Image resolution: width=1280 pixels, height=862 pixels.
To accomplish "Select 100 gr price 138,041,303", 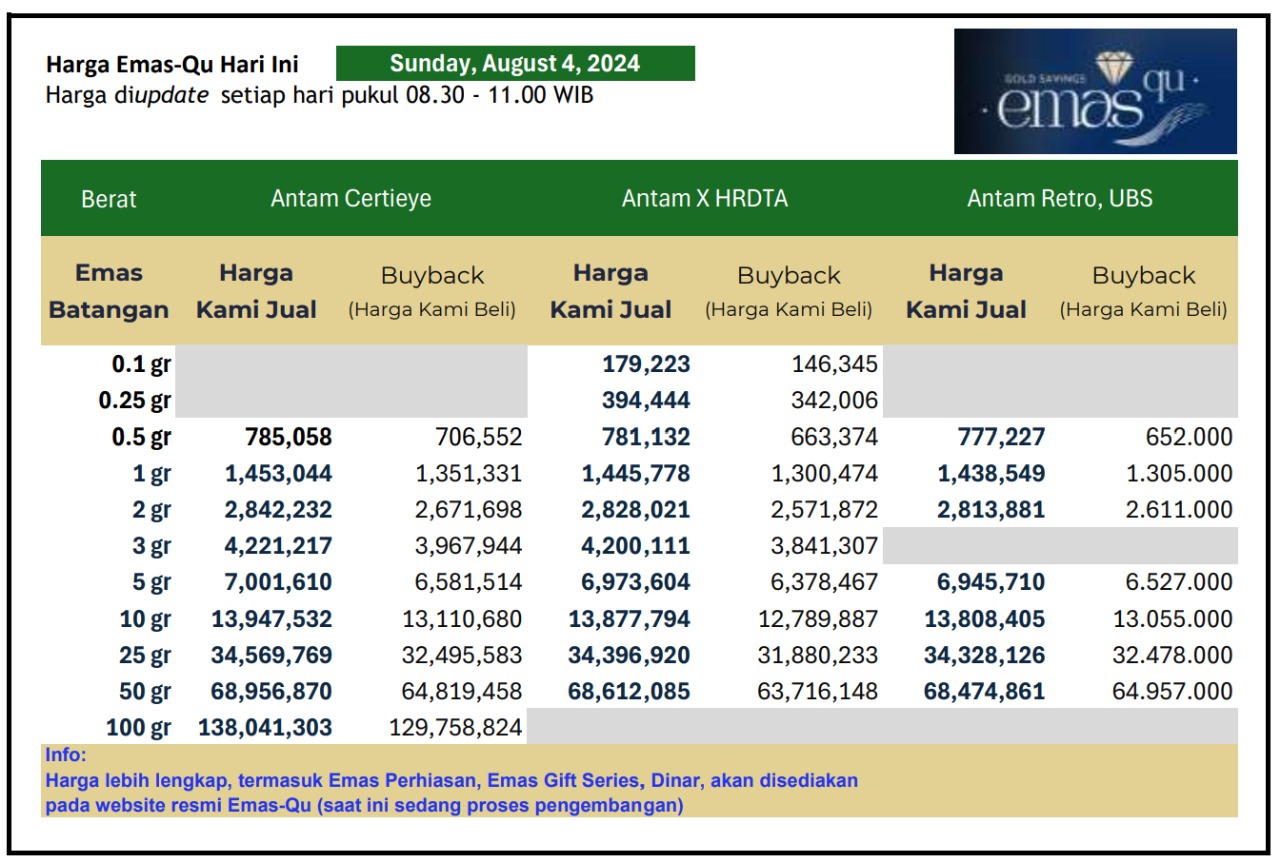I will [265, 728].
